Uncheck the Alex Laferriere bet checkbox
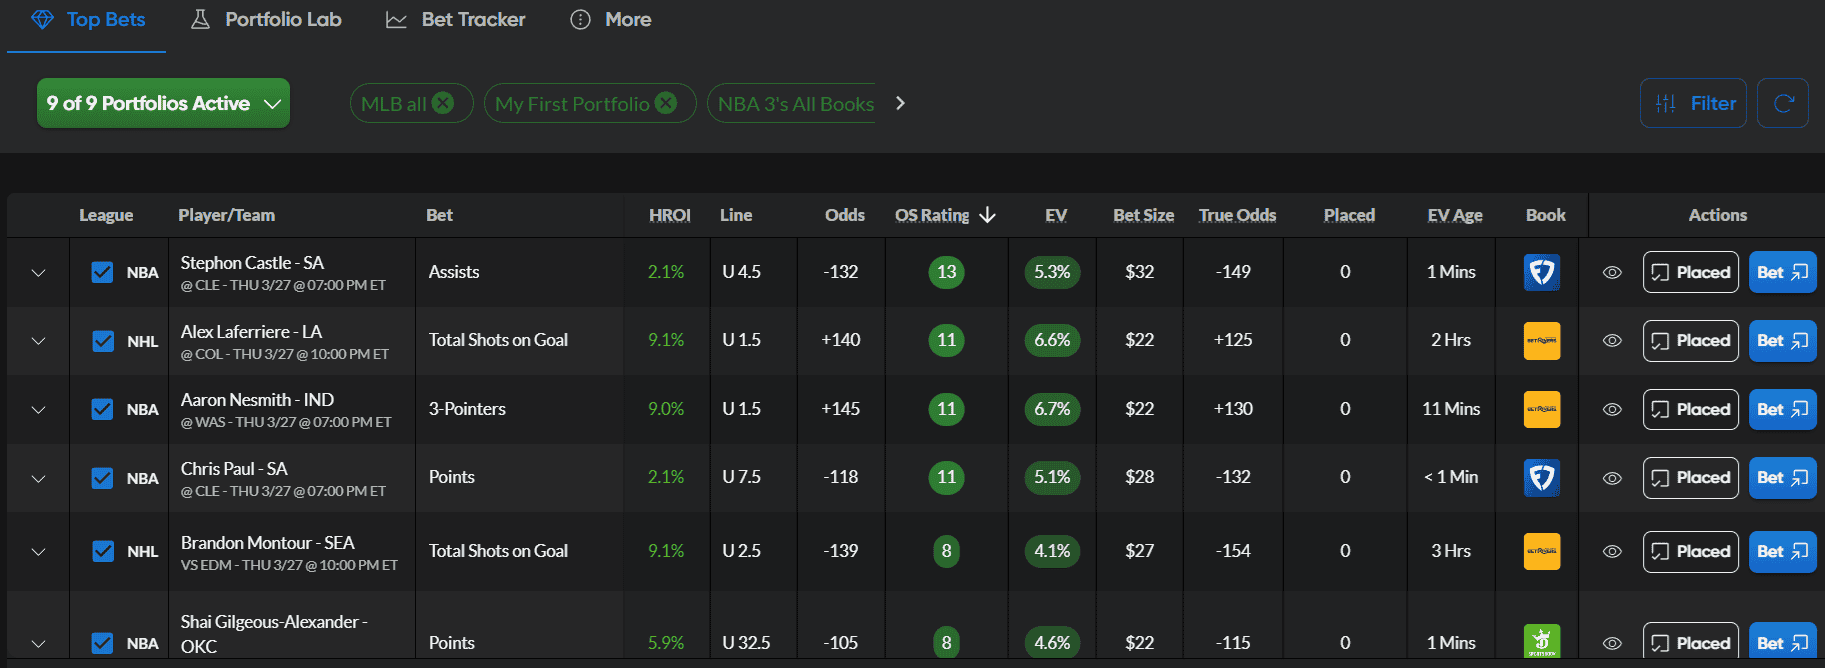 (x=102, y=341)
